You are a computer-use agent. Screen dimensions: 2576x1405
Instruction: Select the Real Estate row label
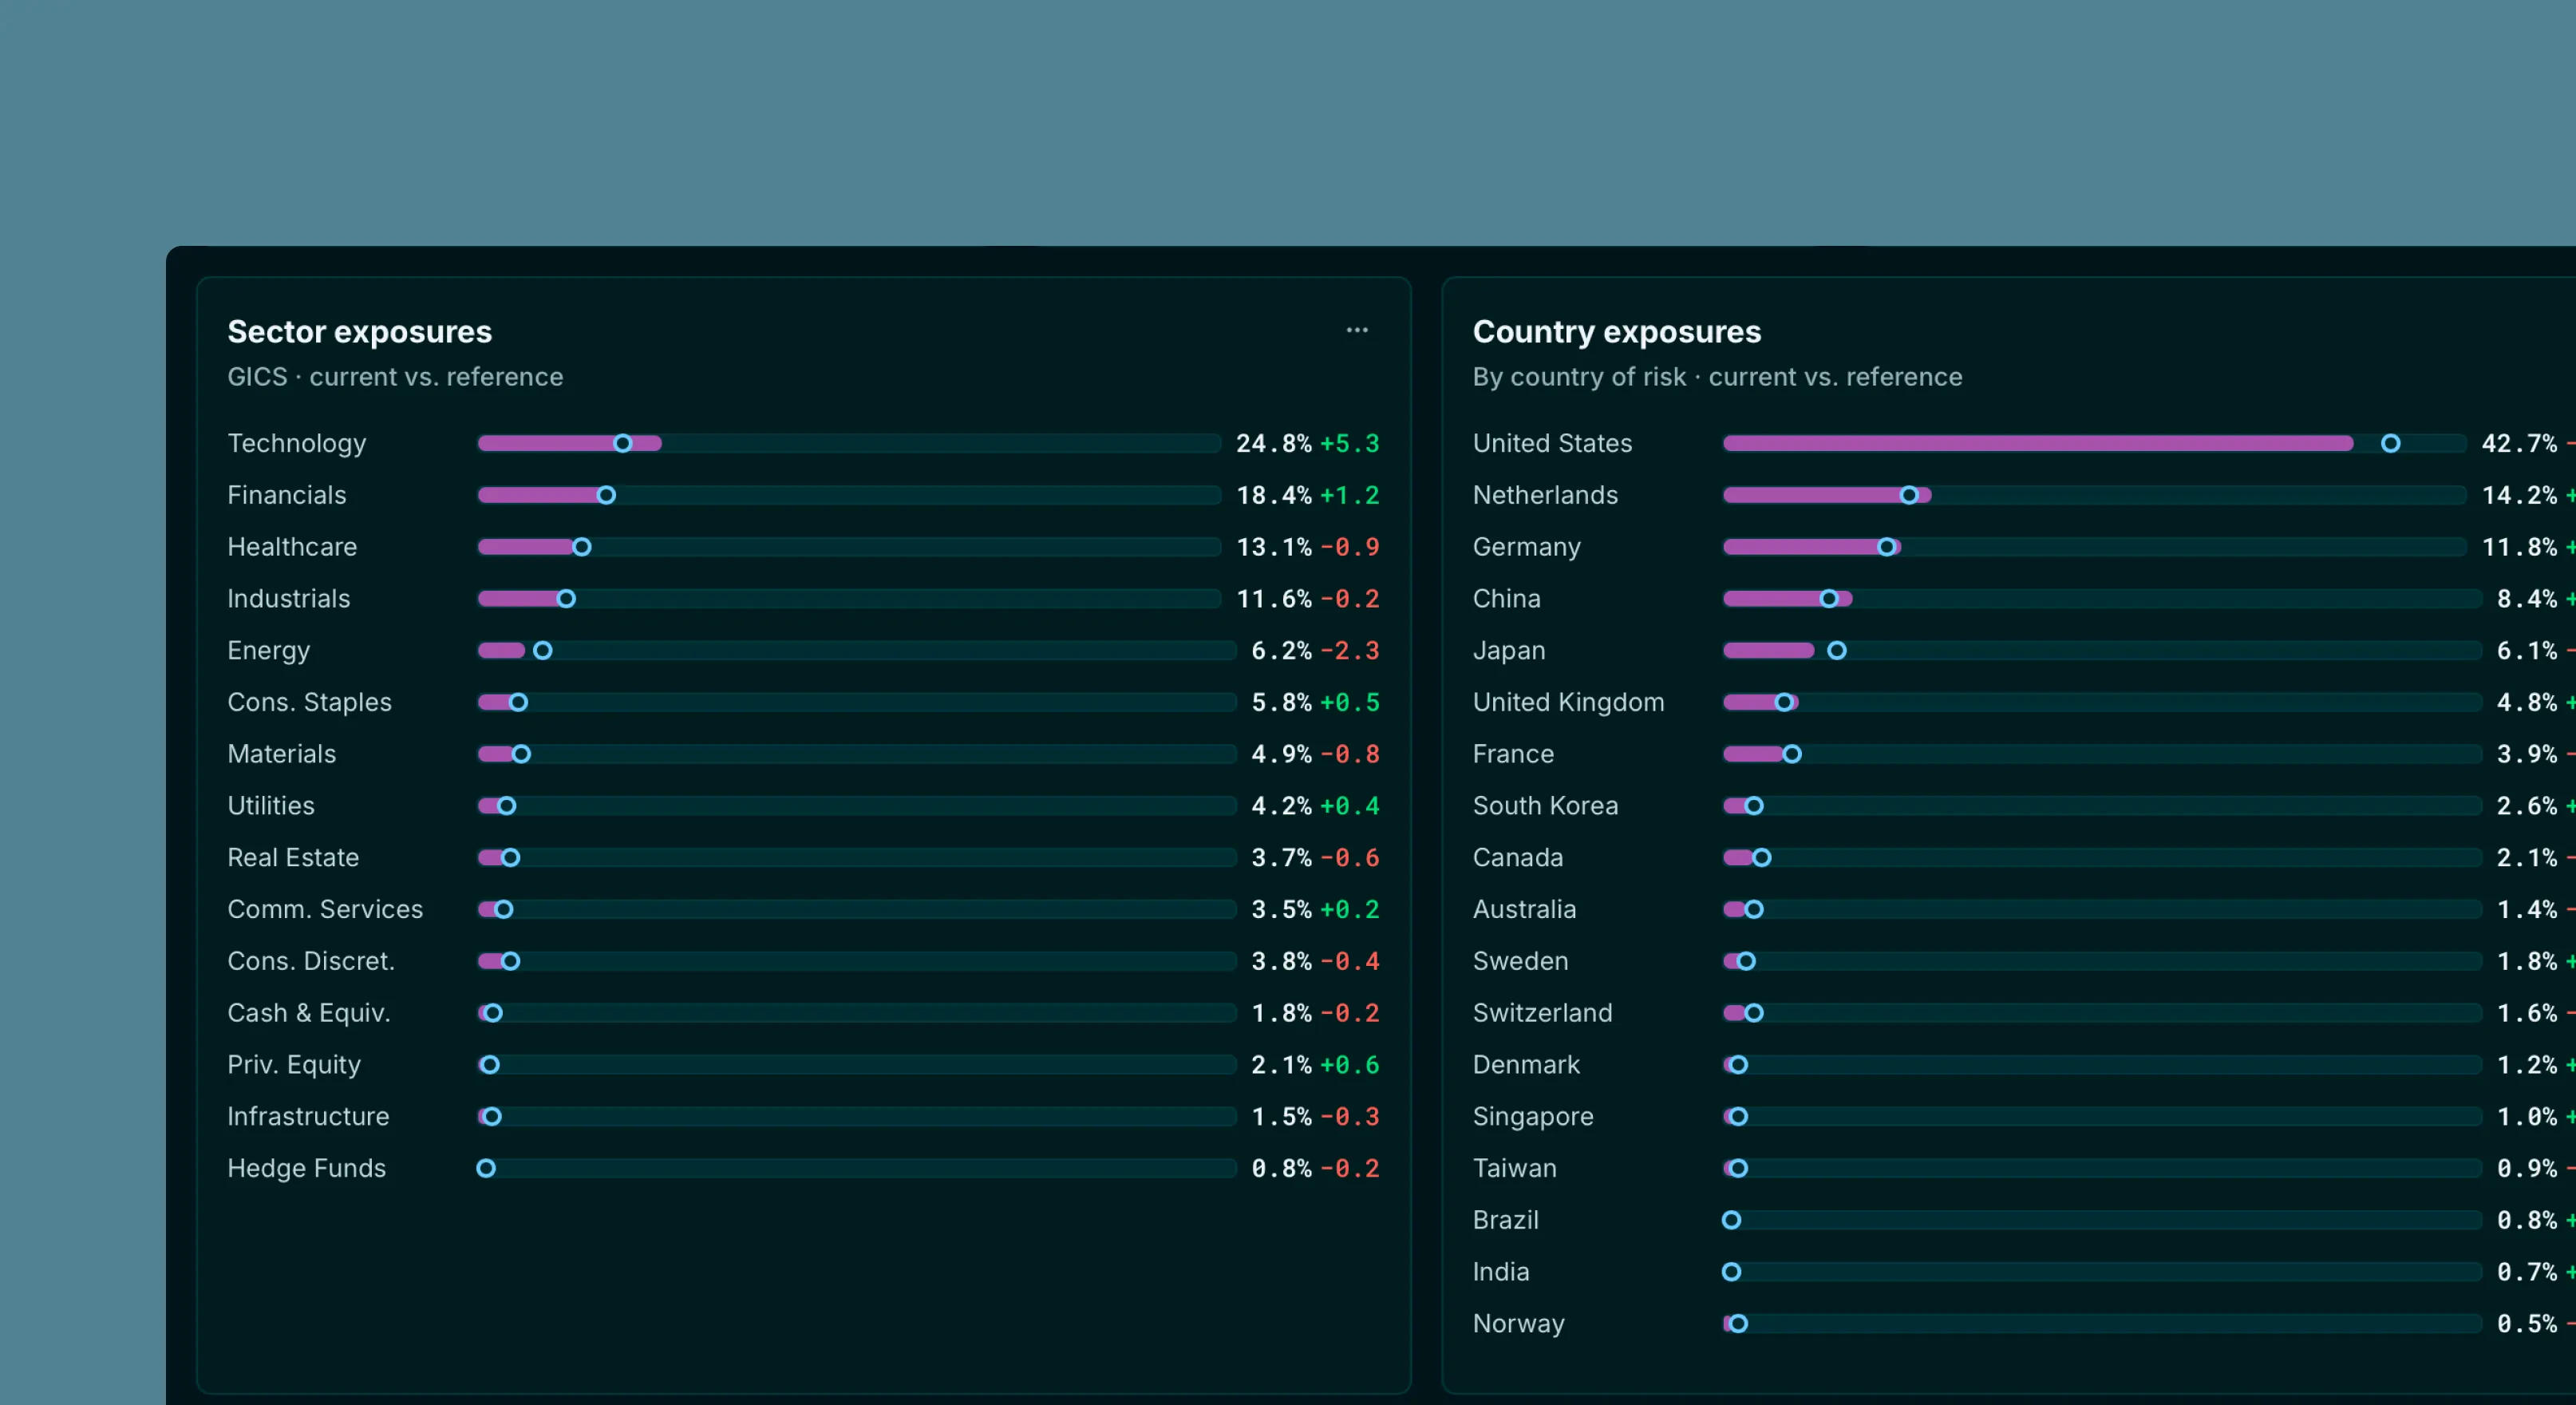(x=293, y=858)
